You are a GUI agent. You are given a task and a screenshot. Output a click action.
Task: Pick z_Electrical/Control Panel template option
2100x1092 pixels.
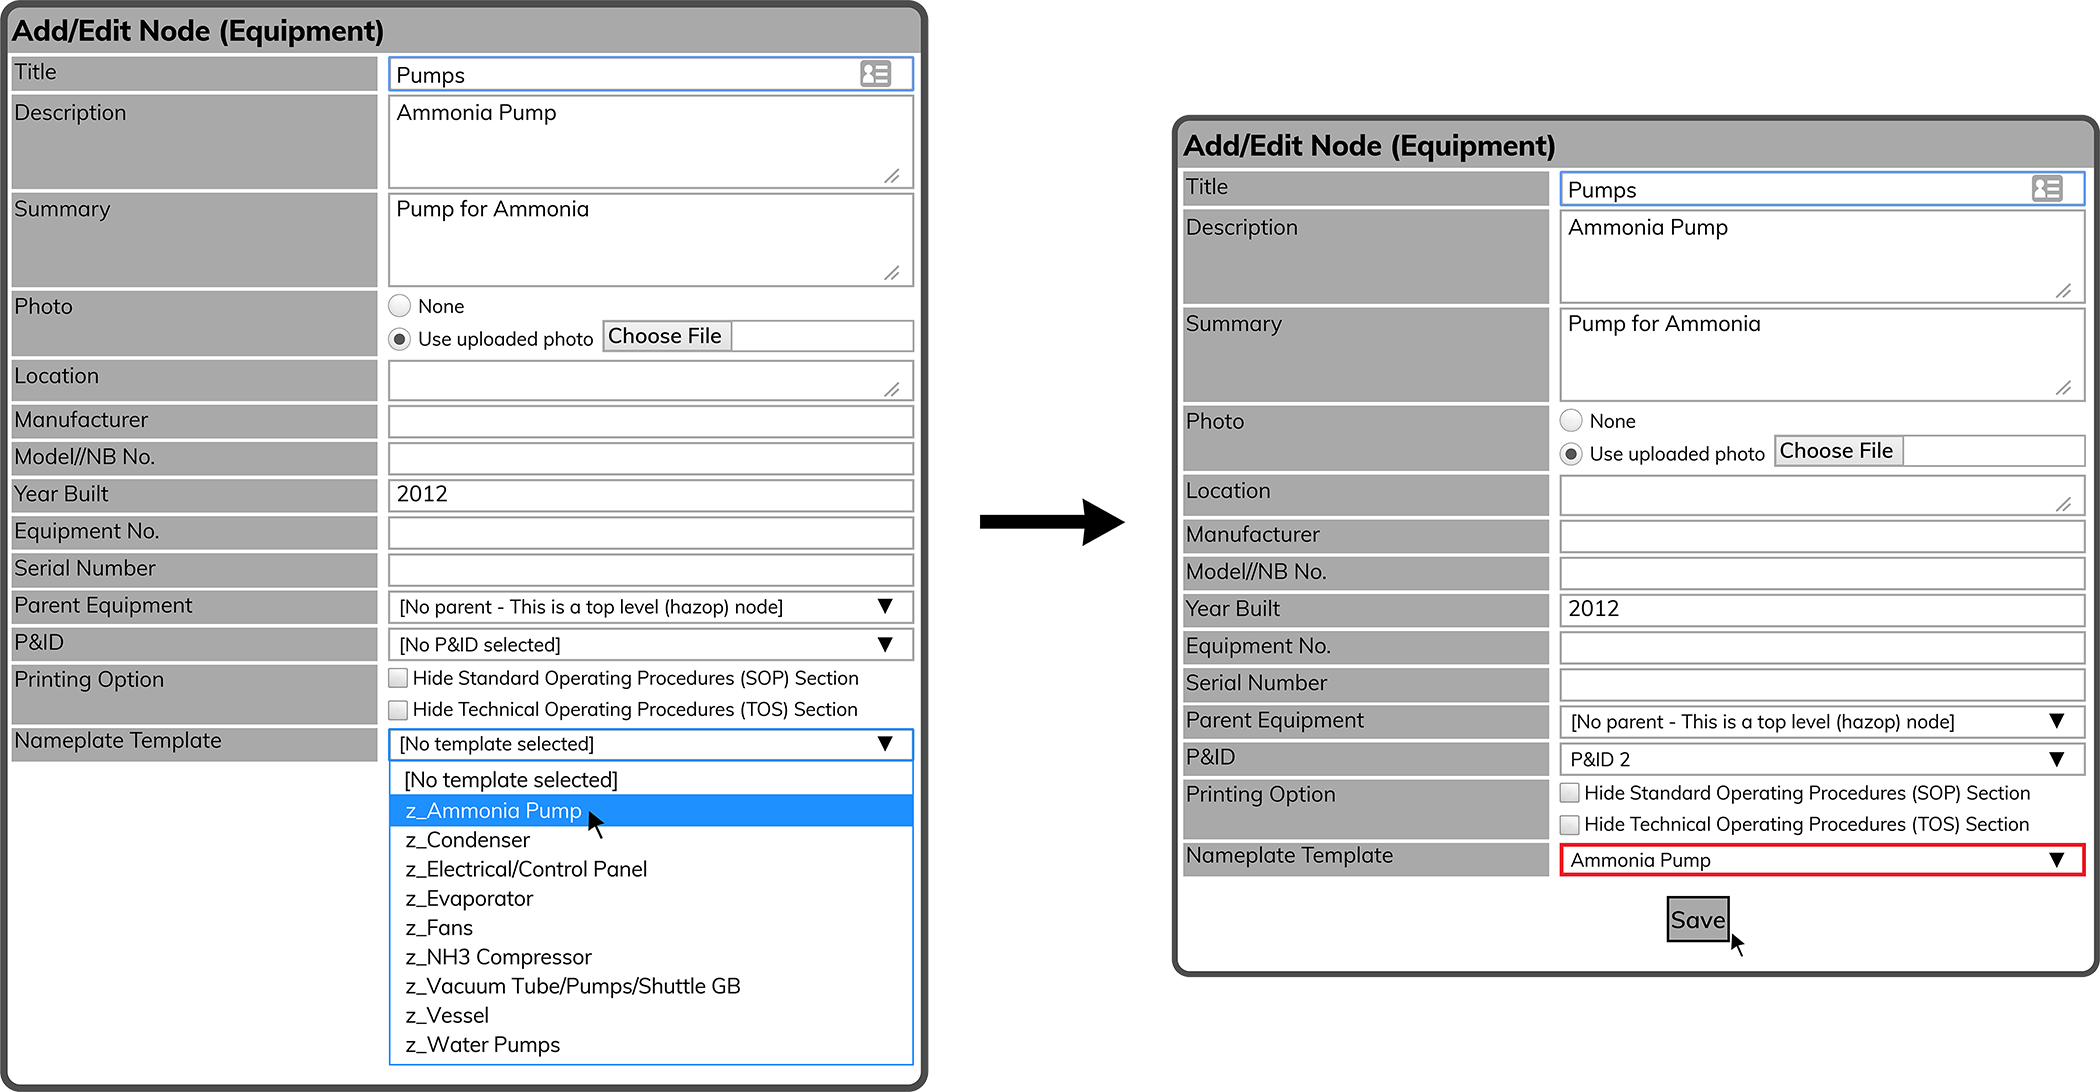(x=526, y=869)
